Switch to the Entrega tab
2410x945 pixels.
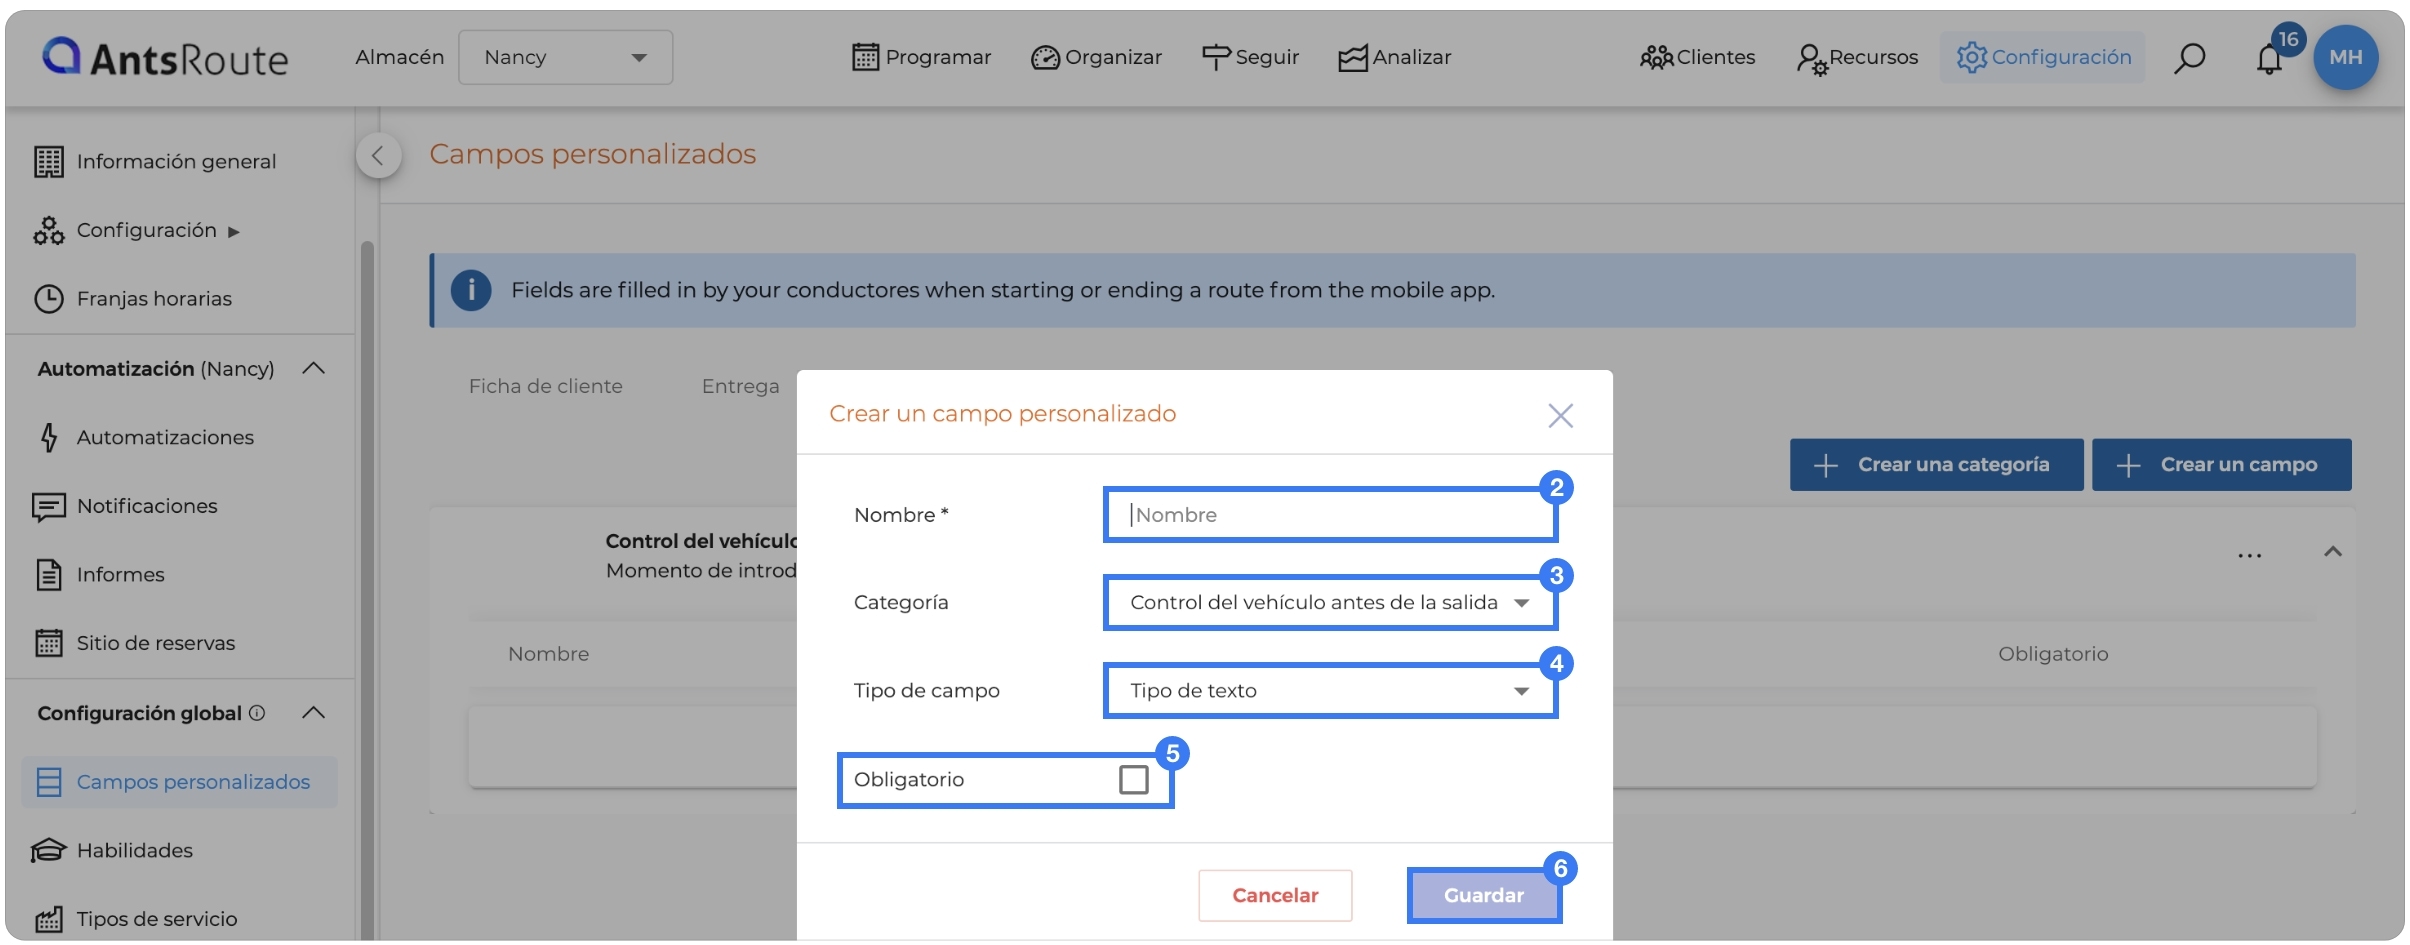point(740,386)
